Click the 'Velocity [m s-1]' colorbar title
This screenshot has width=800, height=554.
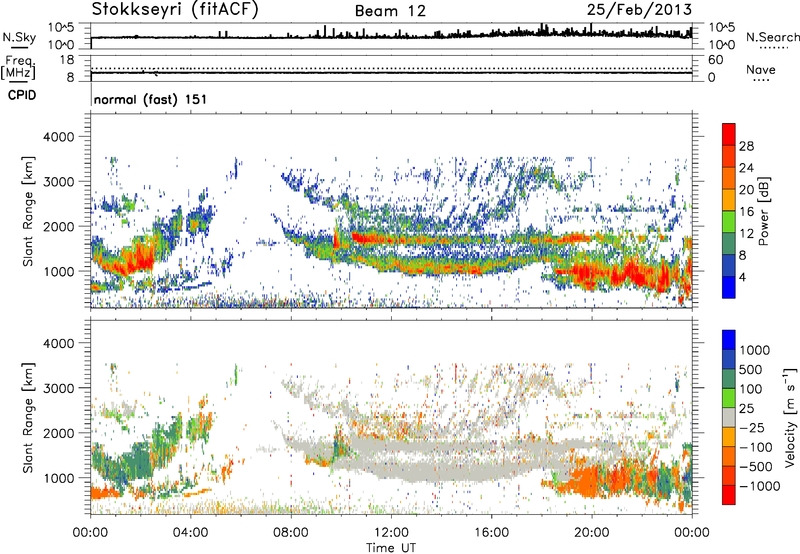pos(790,417)
